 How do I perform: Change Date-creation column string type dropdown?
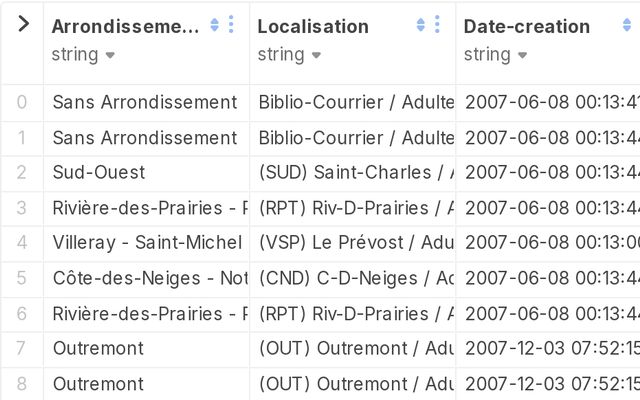496,55
